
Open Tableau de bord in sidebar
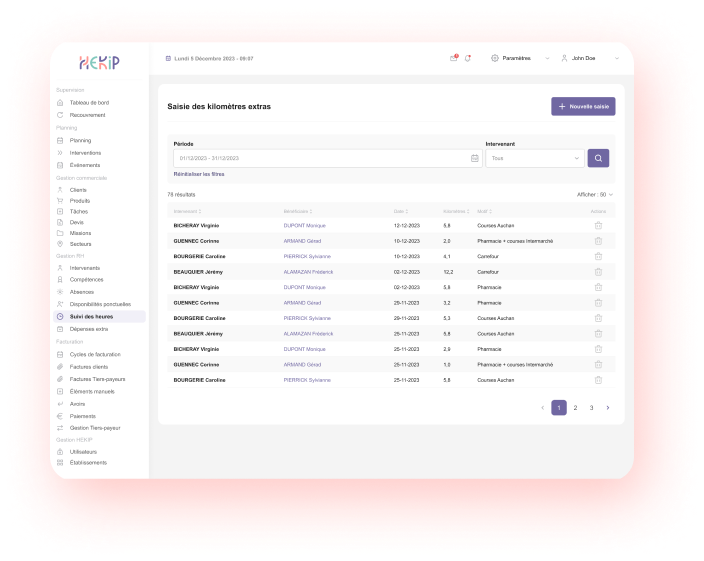click(89, 103)
